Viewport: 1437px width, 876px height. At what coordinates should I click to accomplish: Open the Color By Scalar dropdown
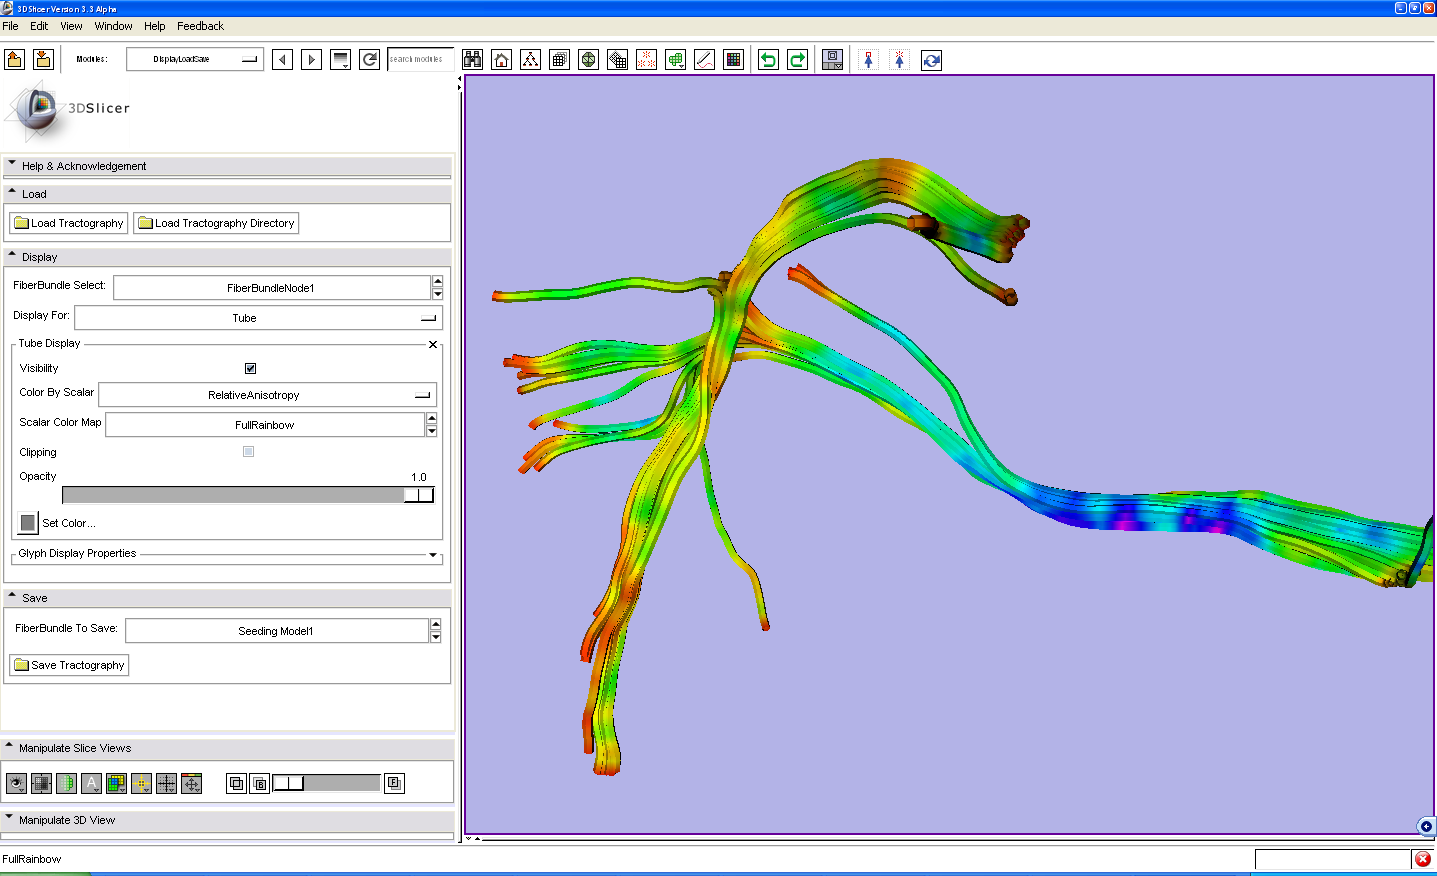(267, 395)
